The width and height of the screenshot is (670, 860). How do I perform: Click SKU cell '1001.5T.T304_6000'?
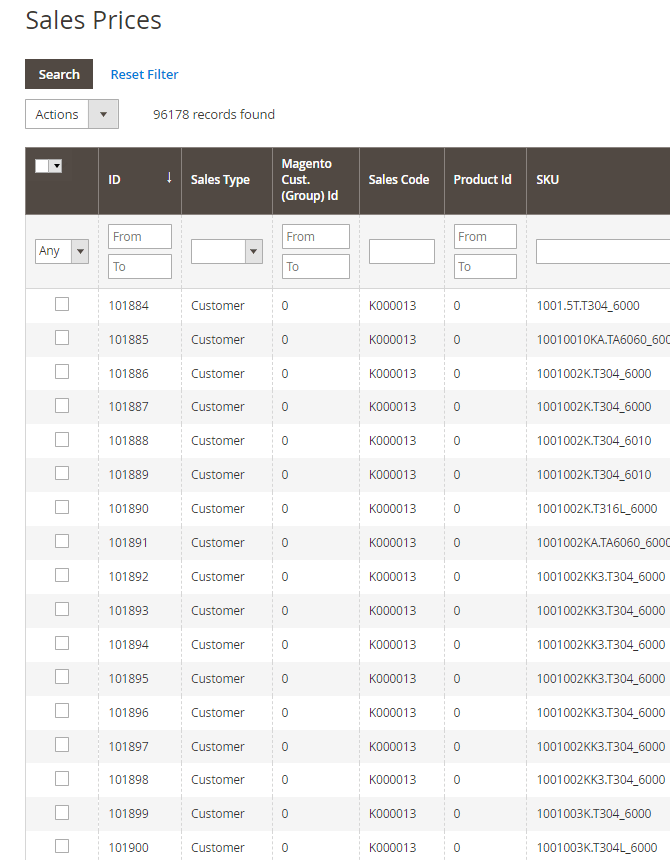pyautogui.click(x=588, y=305)
